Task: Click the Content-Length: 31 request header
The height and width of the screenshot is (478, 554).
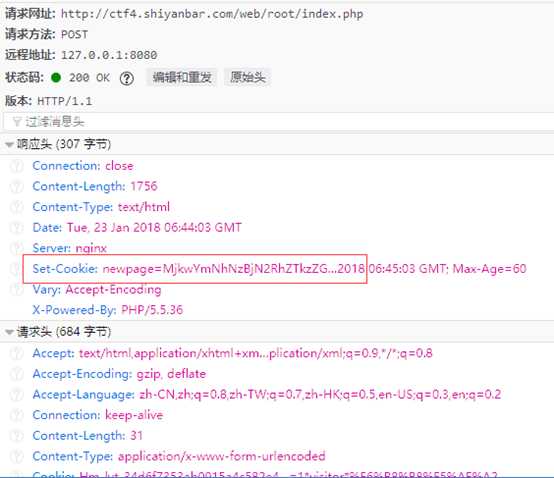Action: 88,436
